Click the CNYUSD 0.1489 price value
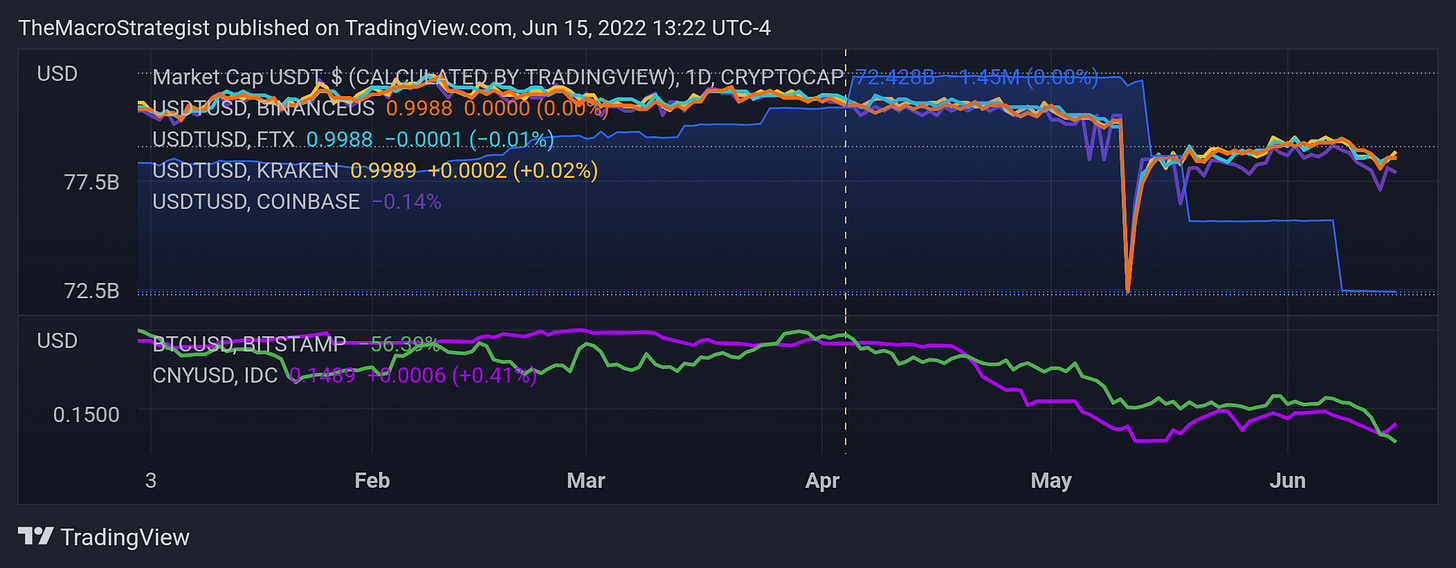This screenshot has width=1456, height=568. click(323, 376)
